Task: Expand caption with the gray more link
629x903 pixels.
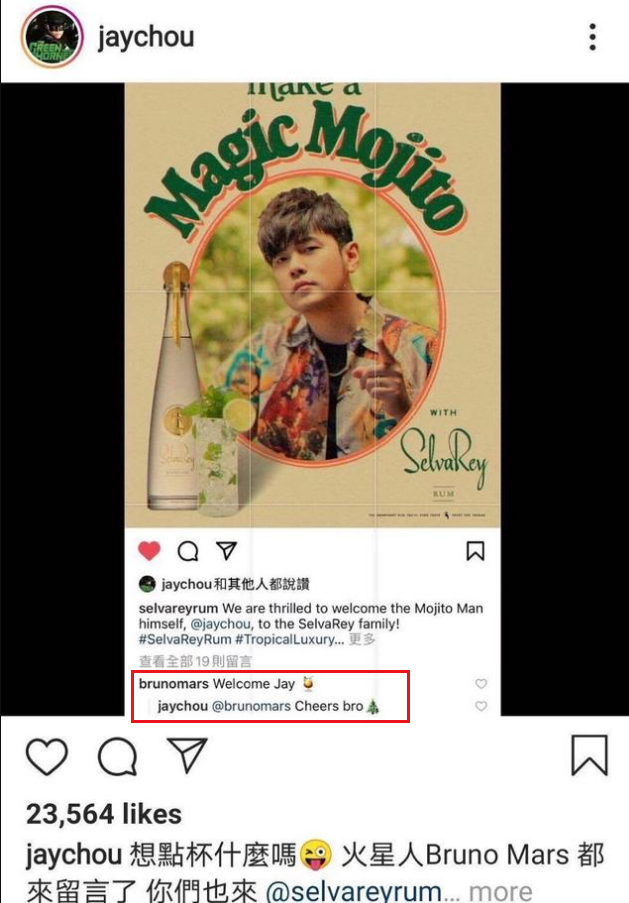Action: point(501,891)
